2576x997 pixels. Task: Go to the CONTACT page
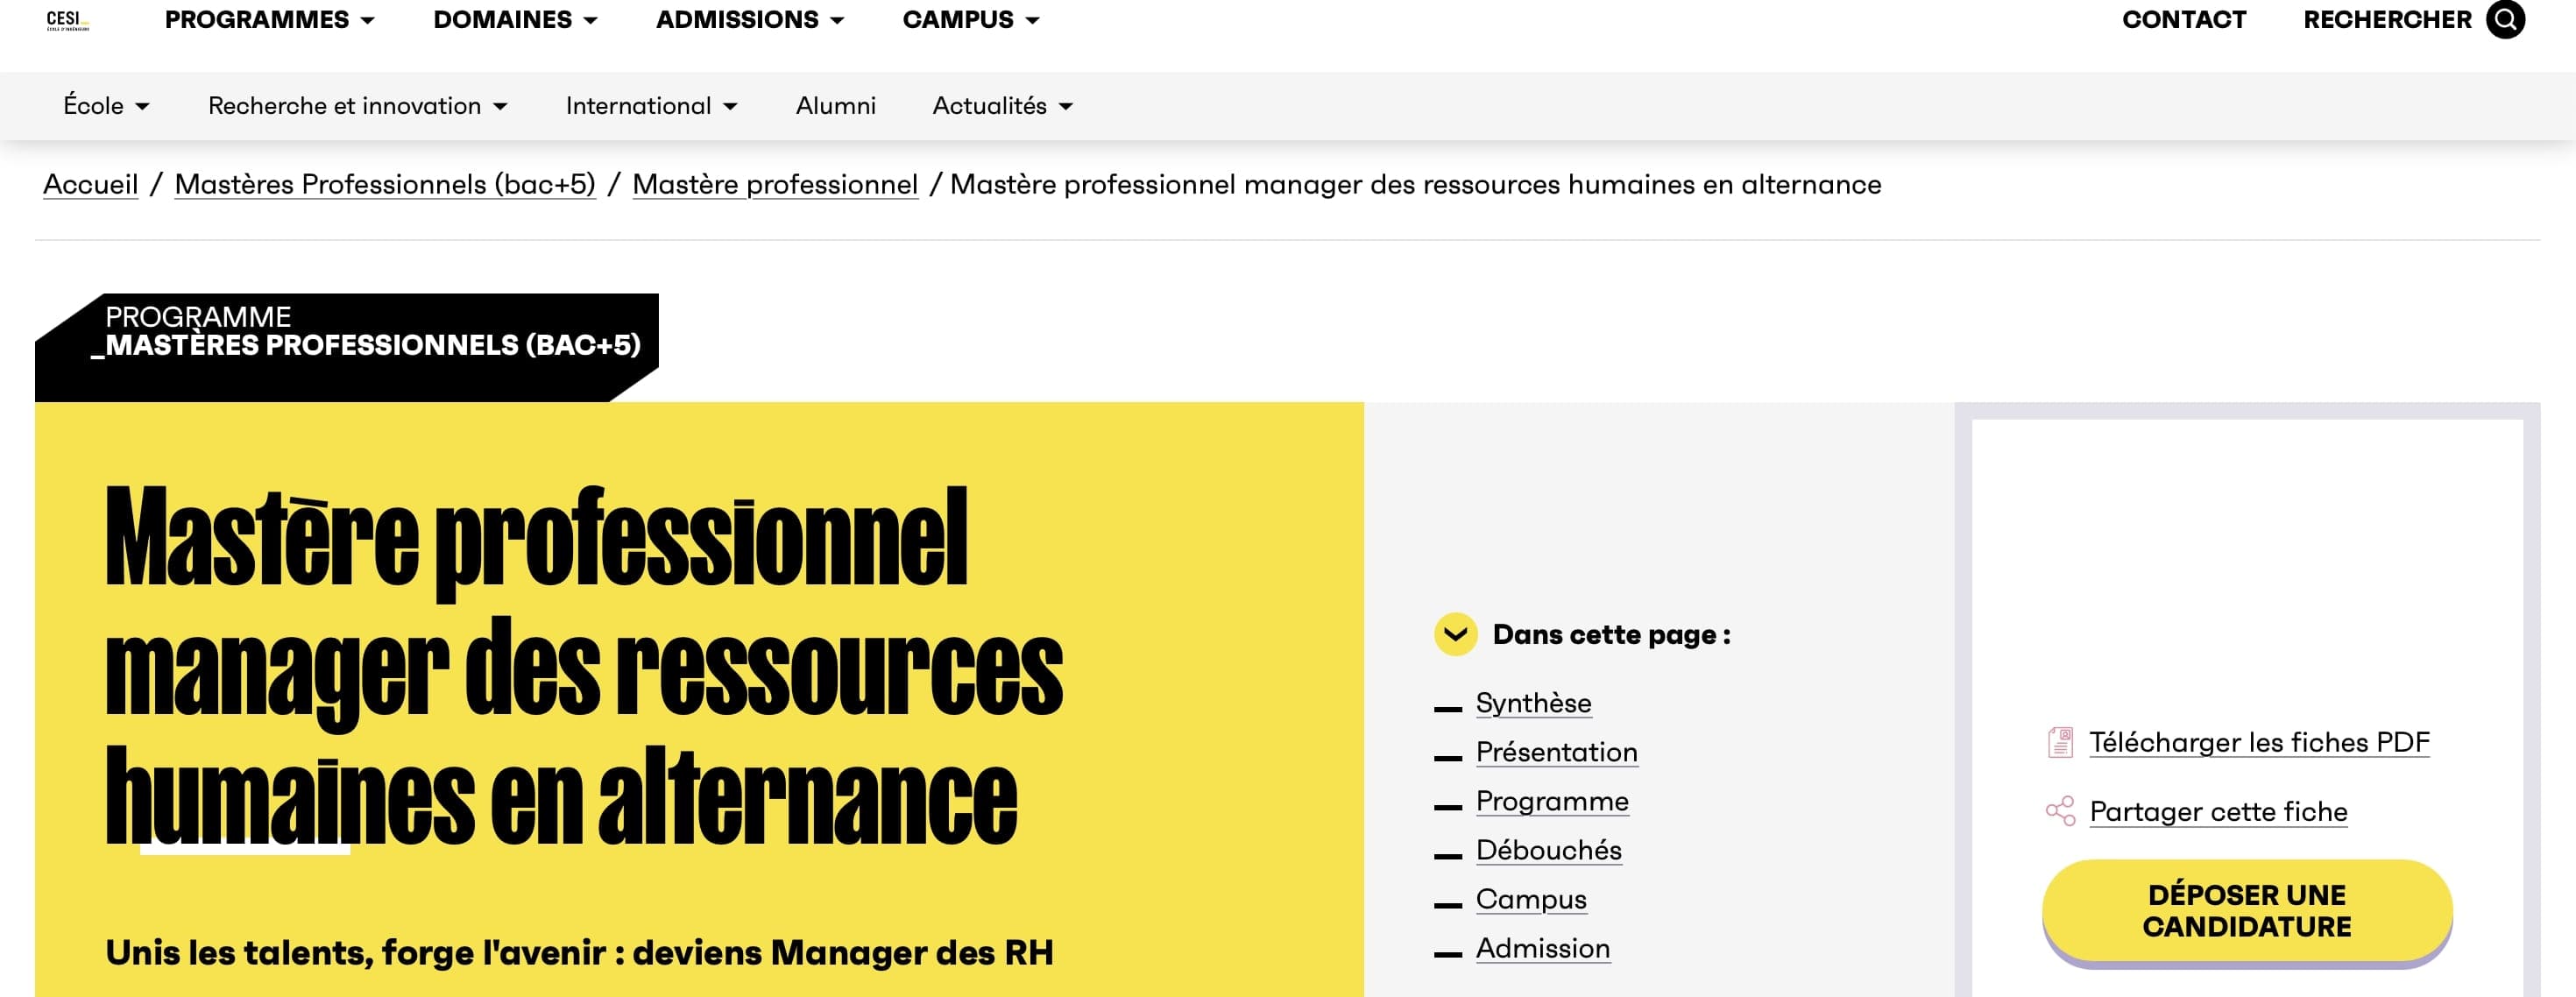2184,19
